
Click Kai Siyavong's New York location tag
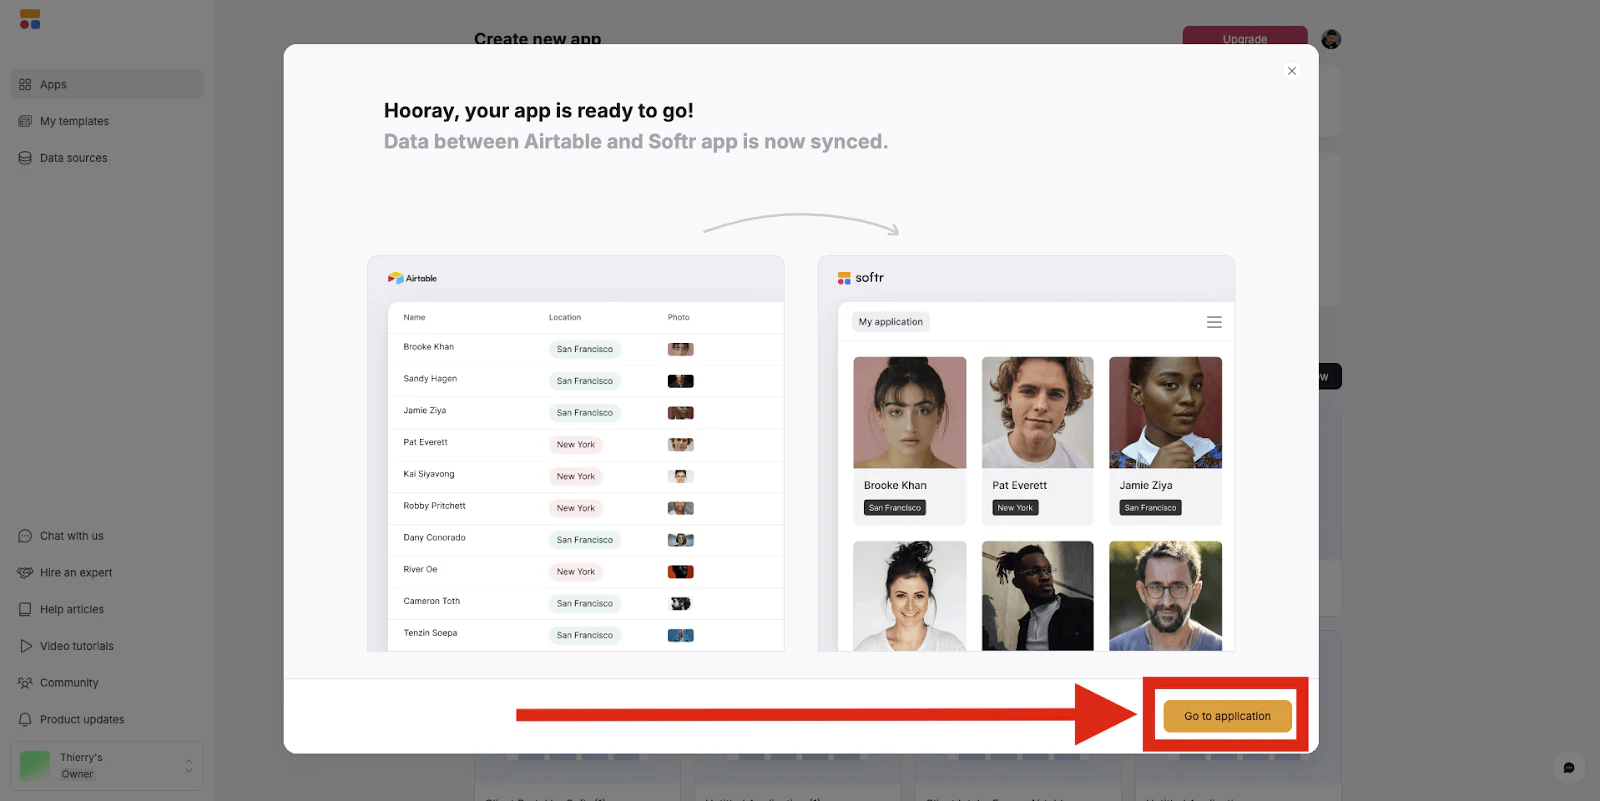[576, 477]
